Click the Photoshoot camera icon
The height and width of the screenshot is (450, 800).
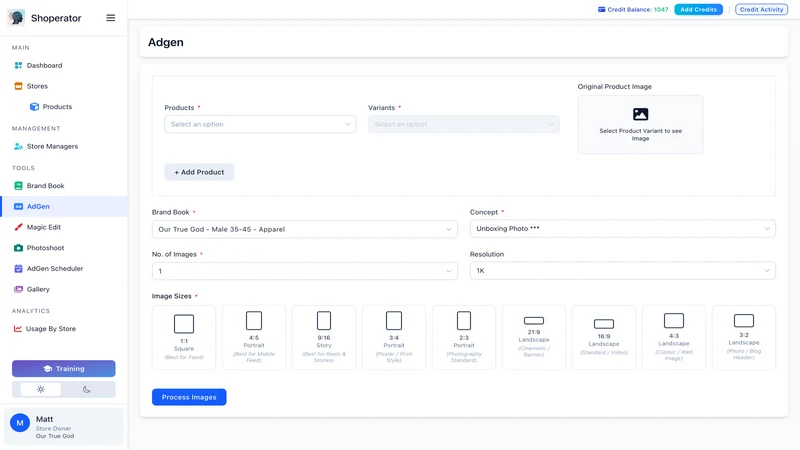pyautogui.click(x=18, y=248)
